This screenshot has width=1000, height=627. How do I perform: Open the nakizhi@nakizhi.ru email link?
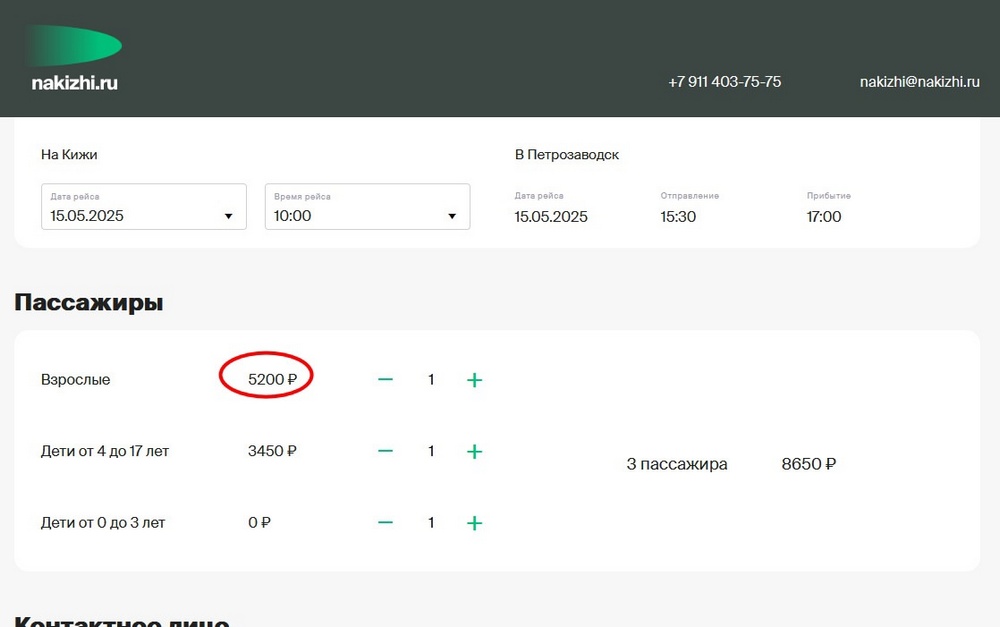click(919, 82)
